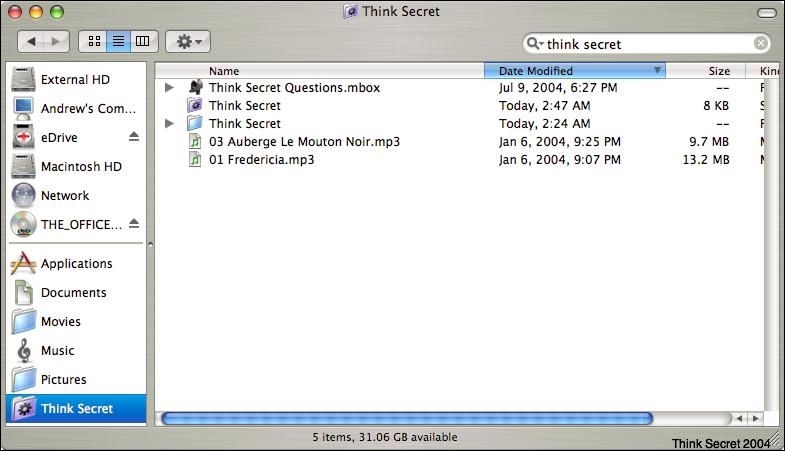The image size is (785, 451).
Task: Switch to column view
Action: click(x=143, y=42)
